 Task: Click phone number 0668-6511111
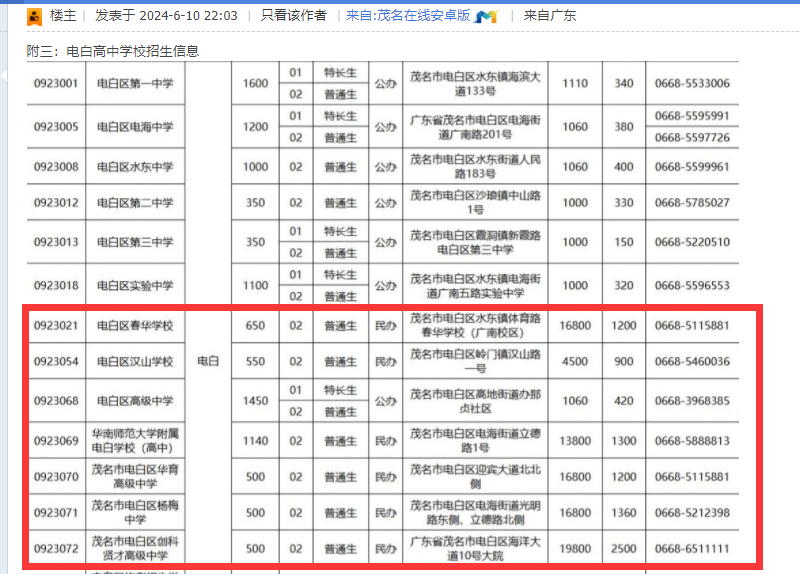click(x=692, y=549)
